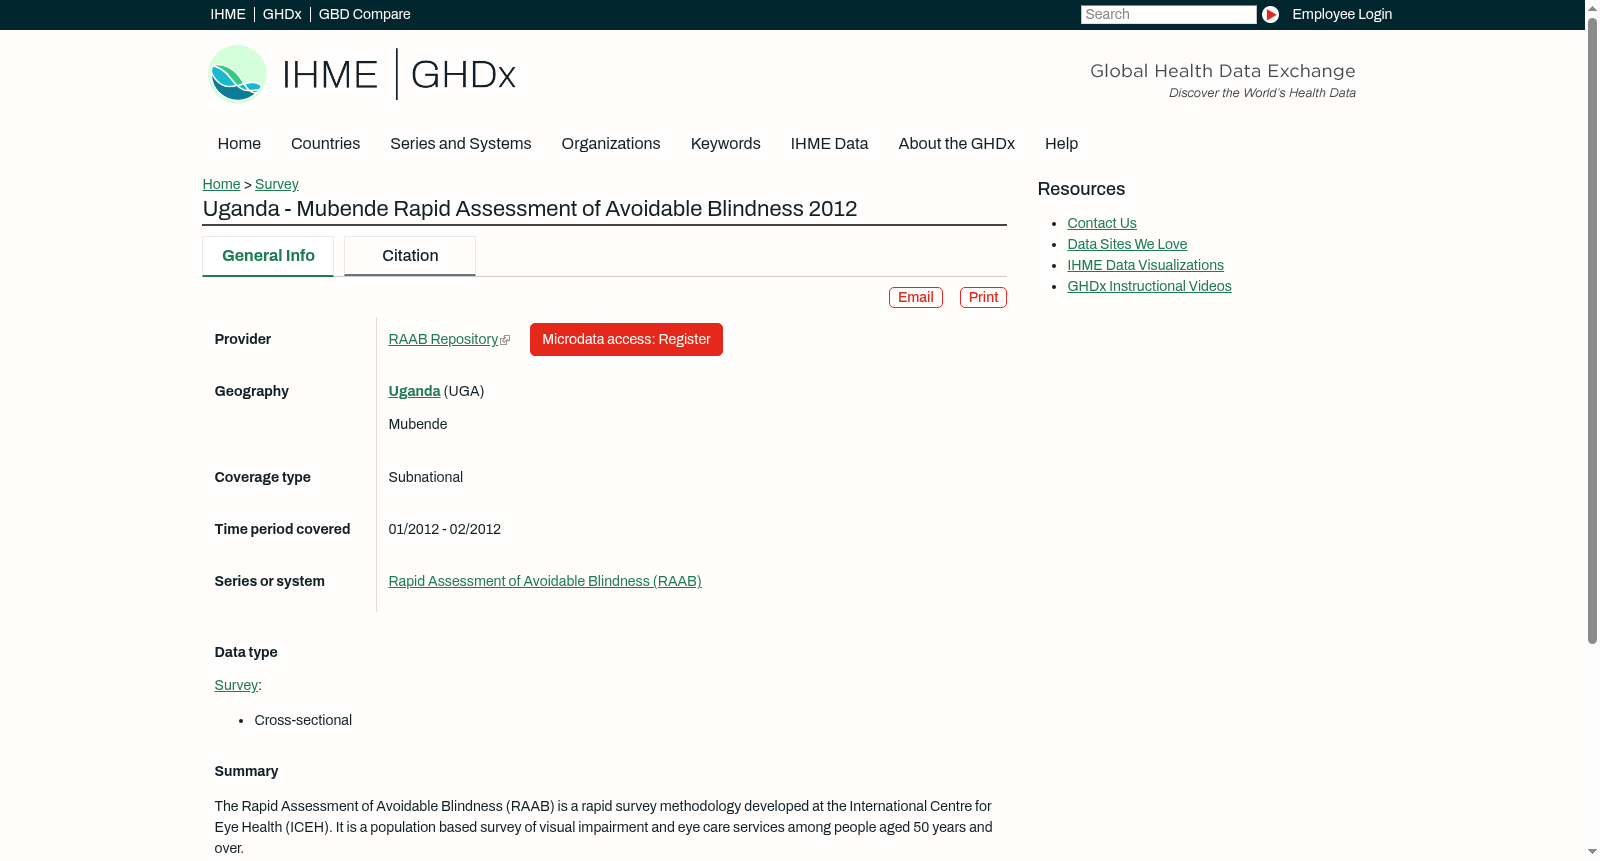Open the IHME Data menu item

click(x=829, y=144)
